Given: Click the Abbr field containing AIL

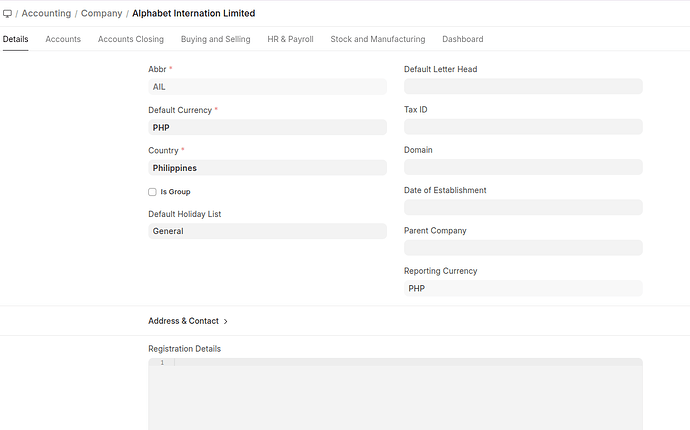Looking at the screenshot, I should pos(266,87).
